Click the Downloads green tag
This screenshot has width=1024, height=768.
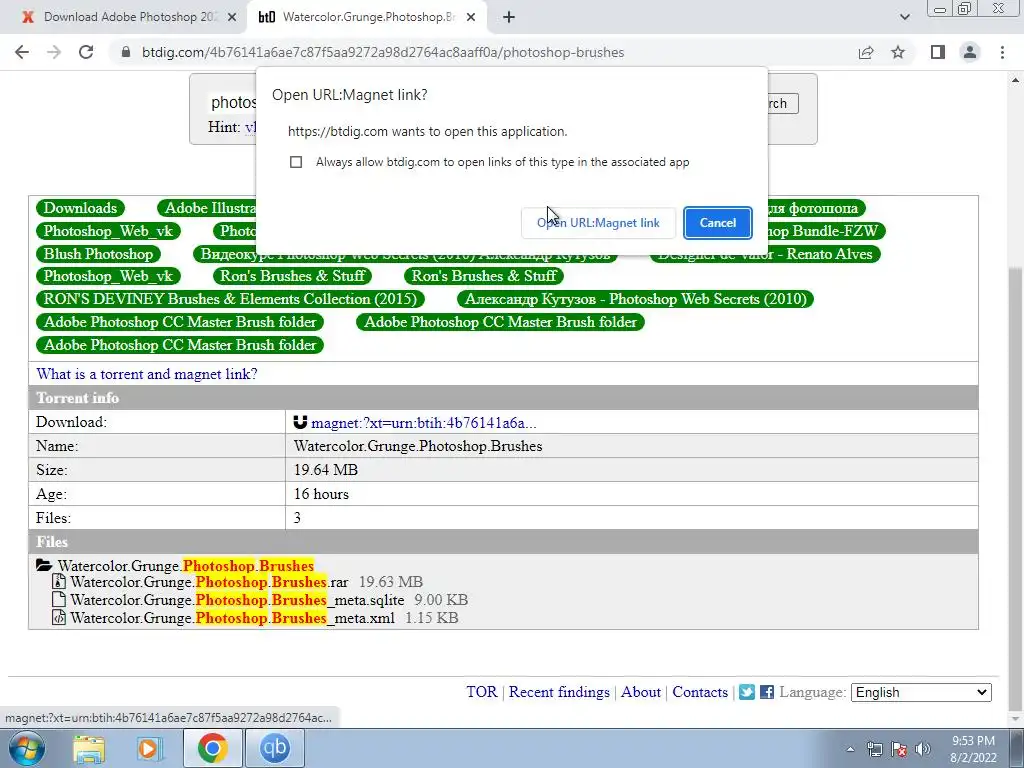pos(80,208)
